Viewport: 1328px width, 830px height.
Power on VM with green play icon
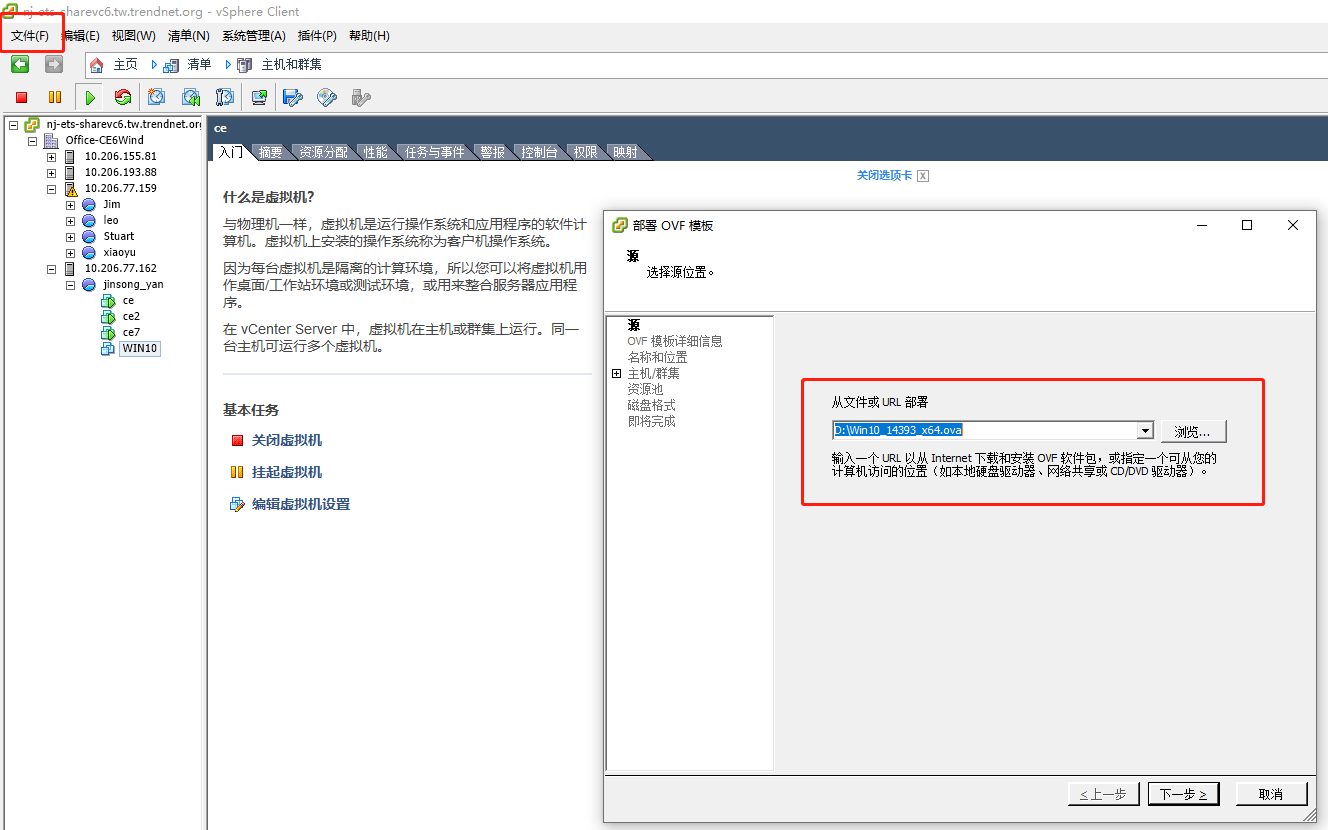90,97
